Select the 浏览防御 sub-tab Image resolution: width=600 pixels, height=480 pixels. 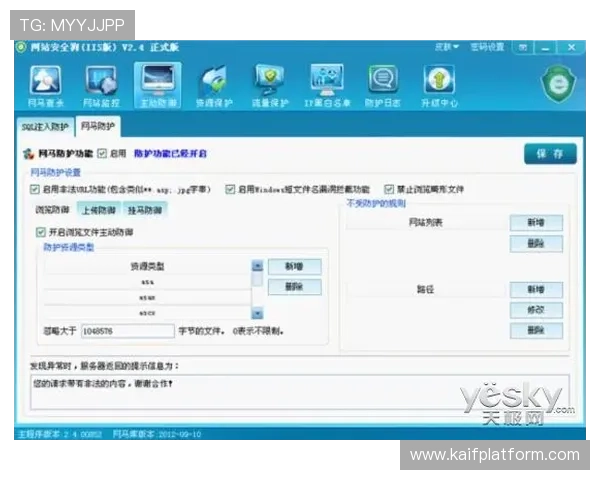point(52,210)
